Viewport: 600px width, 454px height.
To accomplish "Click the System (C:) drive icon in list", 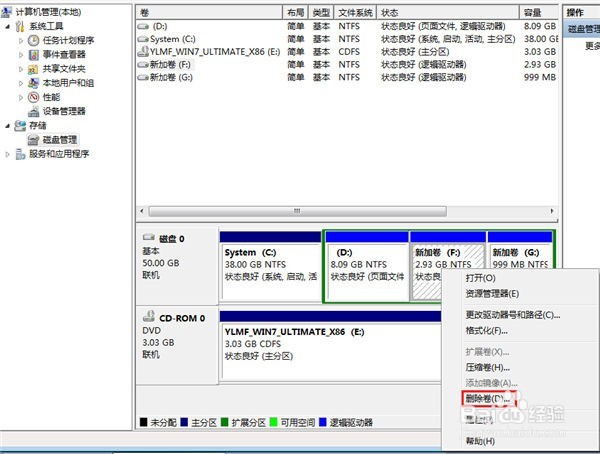I will click(x=143, y=39).
